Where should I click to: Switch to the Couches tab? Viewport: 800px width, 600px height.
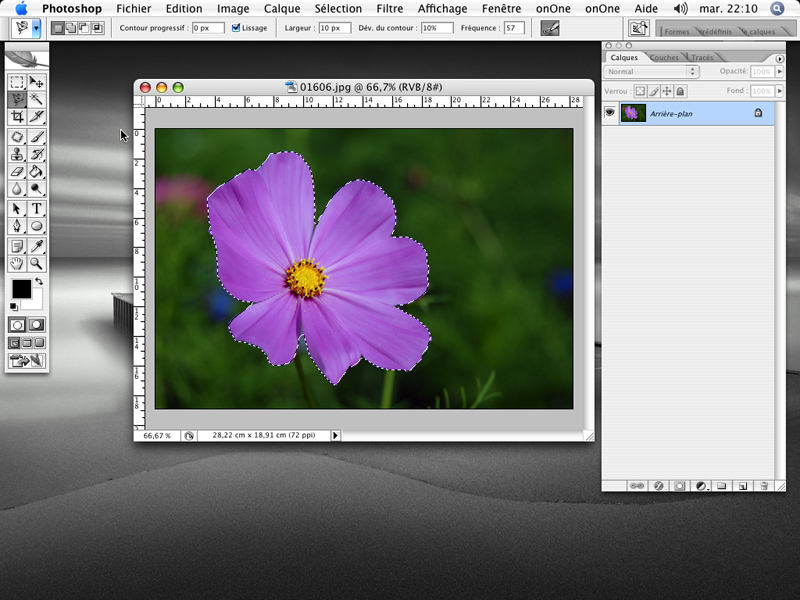pos(665,58)
